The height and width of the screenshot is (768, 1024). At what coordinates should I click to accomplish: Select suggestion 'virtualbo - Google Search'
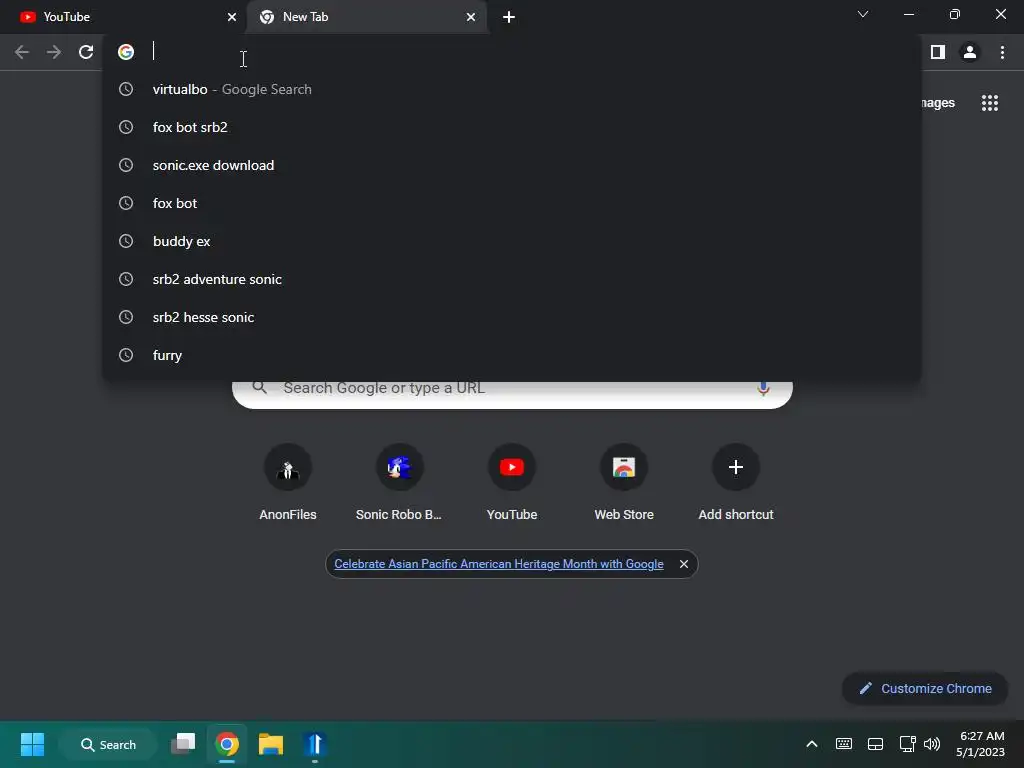[512, 89]
